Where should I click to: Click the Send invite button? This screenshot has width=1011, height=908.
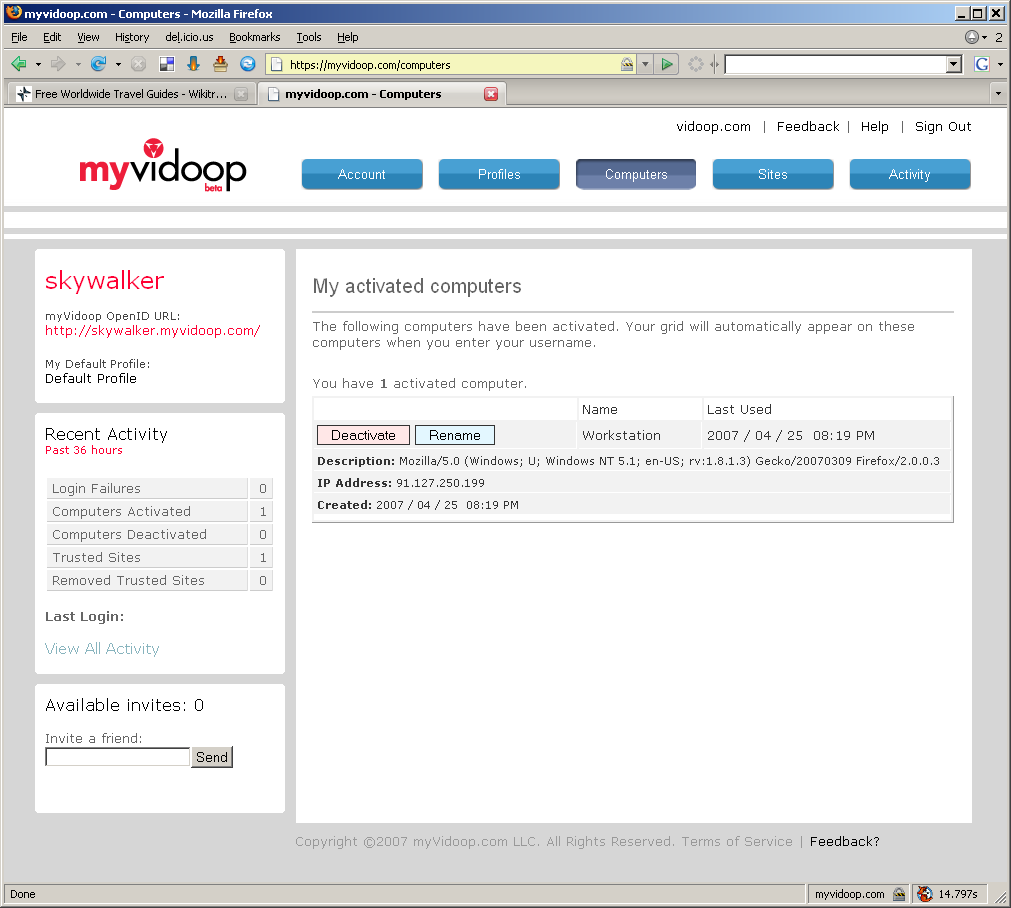coord(211,757)
